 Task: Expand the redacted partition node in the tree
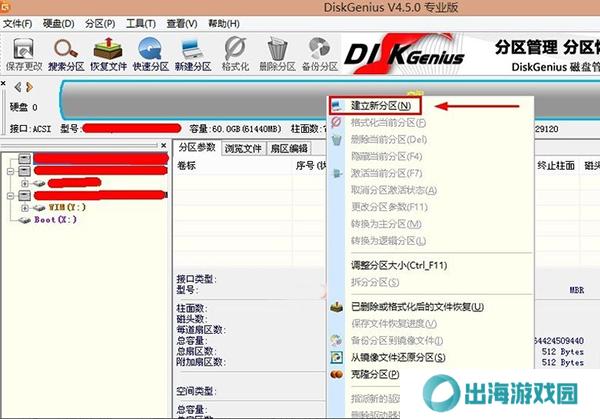point(25,183)
